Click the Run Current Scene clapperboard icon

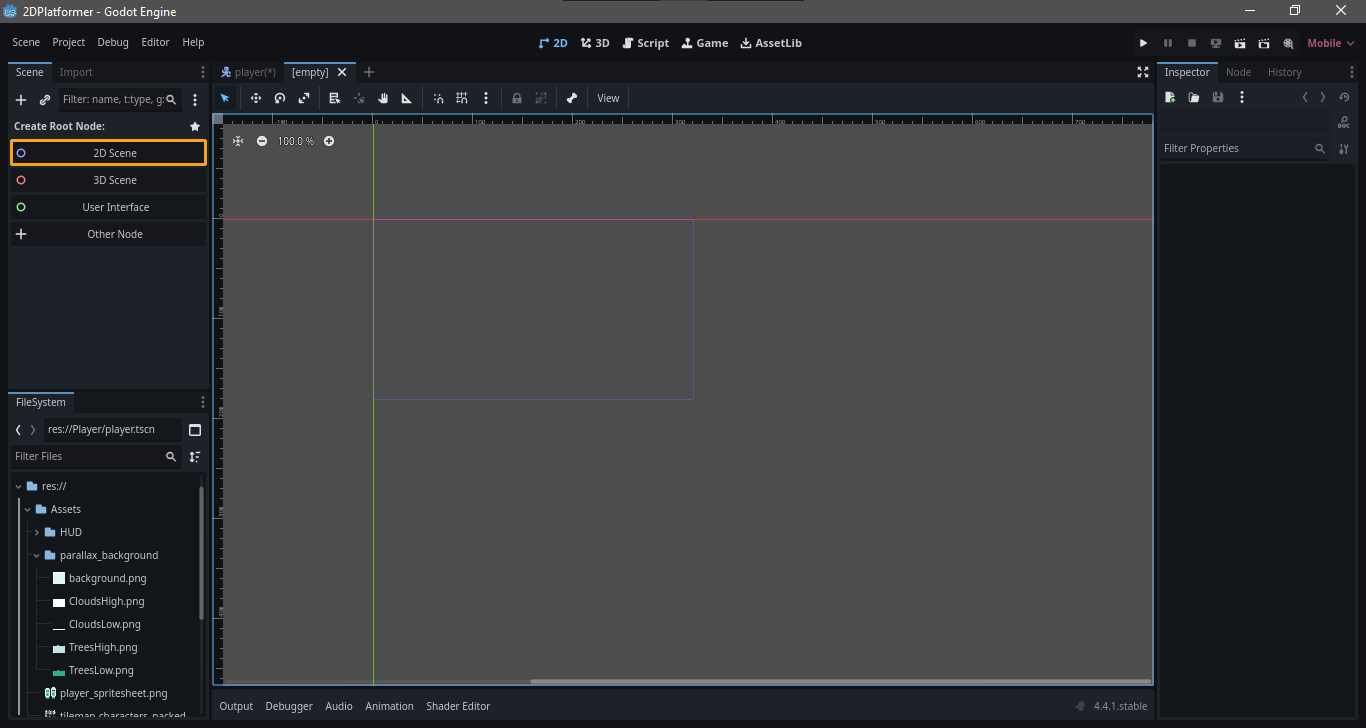click(x=1240, y=43)
